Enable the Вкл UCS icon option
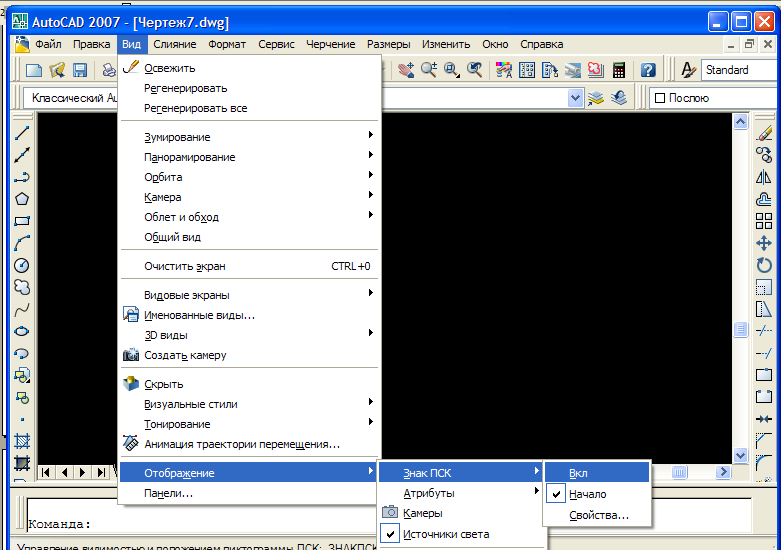 click(598, 473)
